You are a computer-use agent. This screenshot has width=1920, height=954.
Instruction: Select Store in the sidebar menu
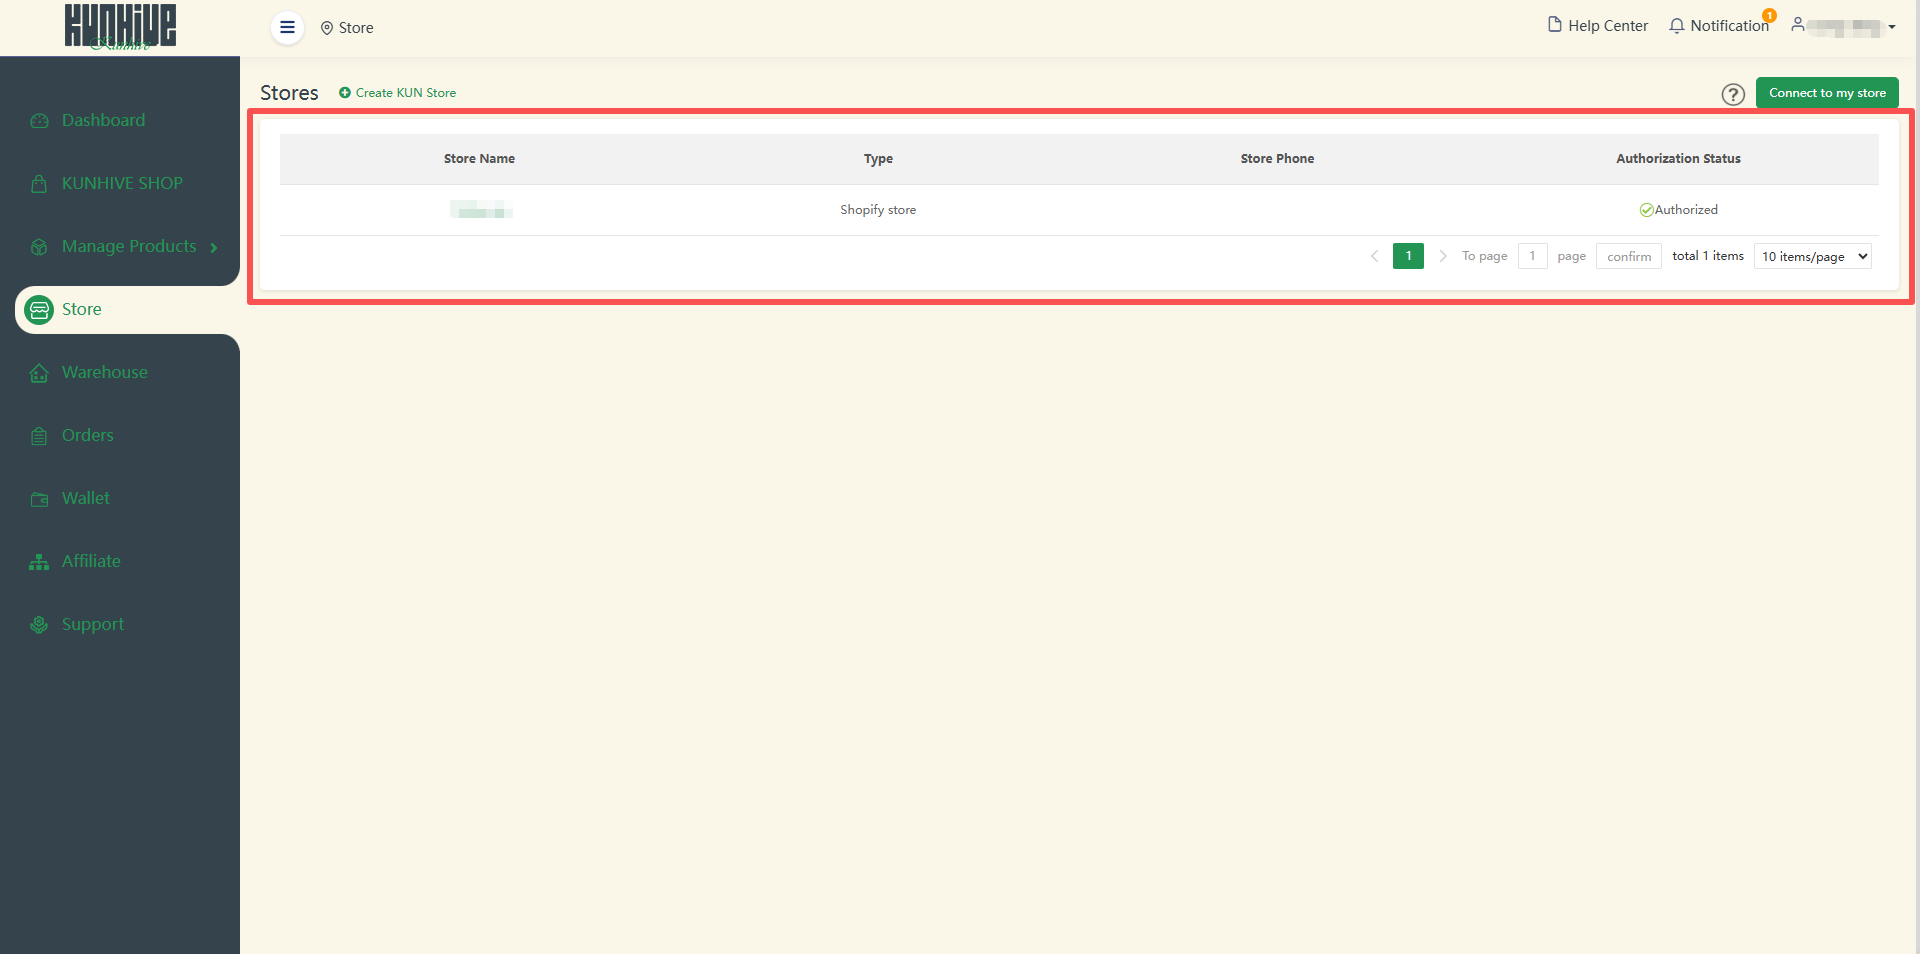[82, 309]
